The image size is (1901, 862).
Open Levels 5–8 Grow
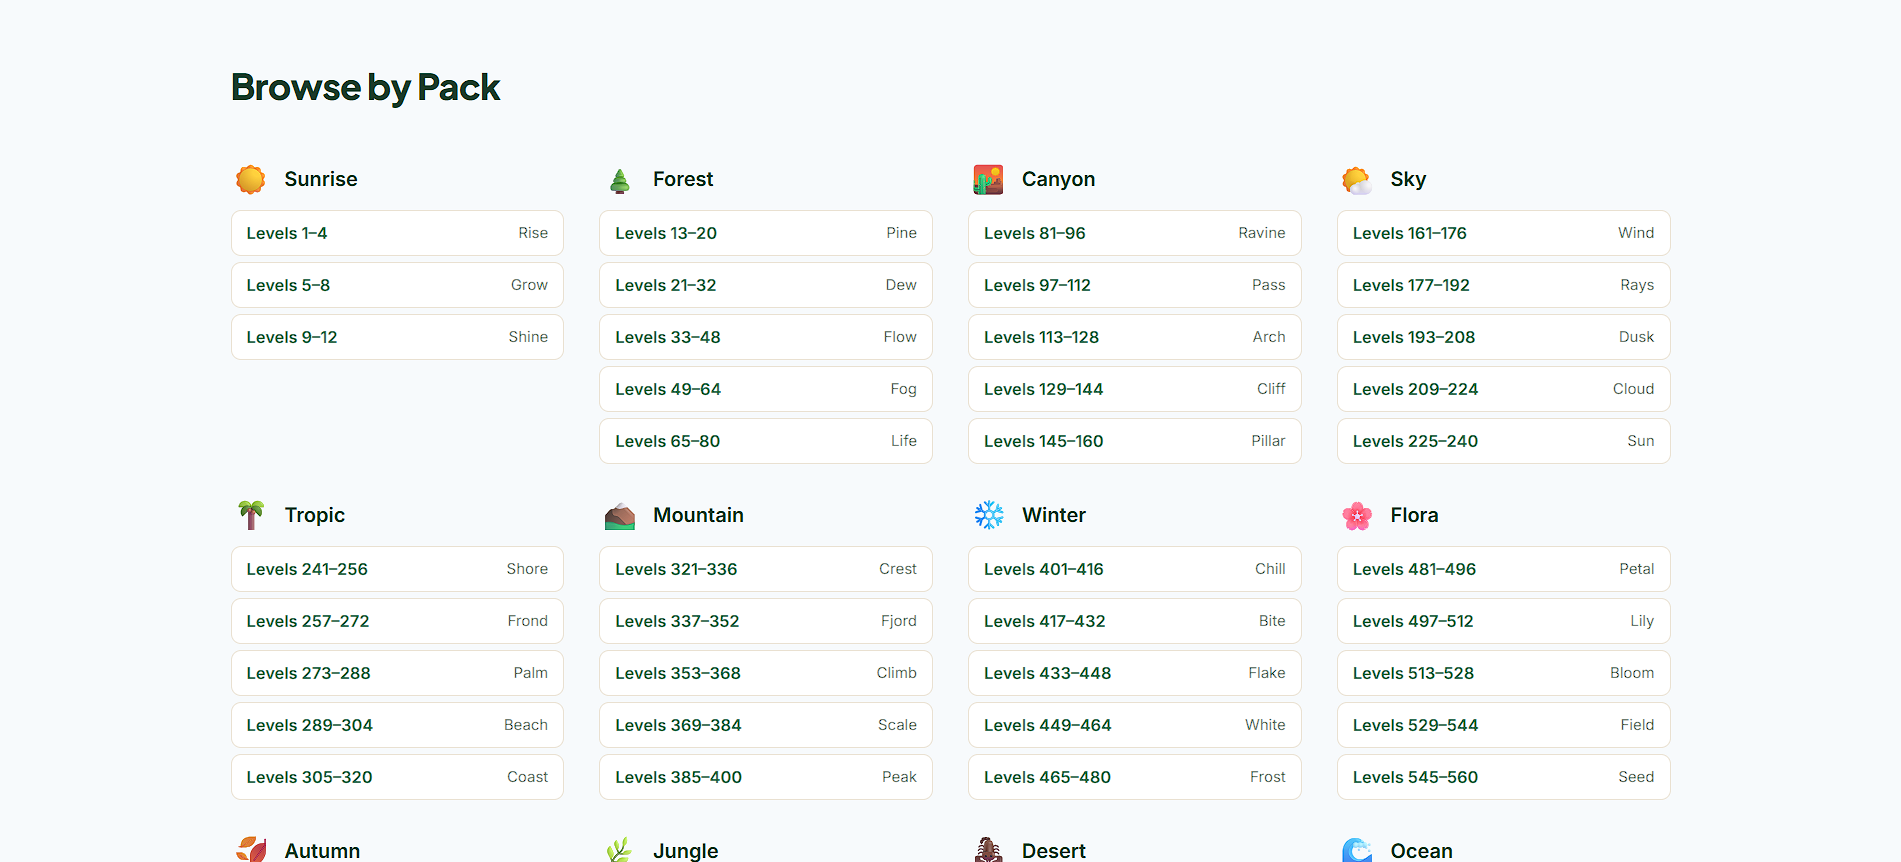tap(397, 285)
